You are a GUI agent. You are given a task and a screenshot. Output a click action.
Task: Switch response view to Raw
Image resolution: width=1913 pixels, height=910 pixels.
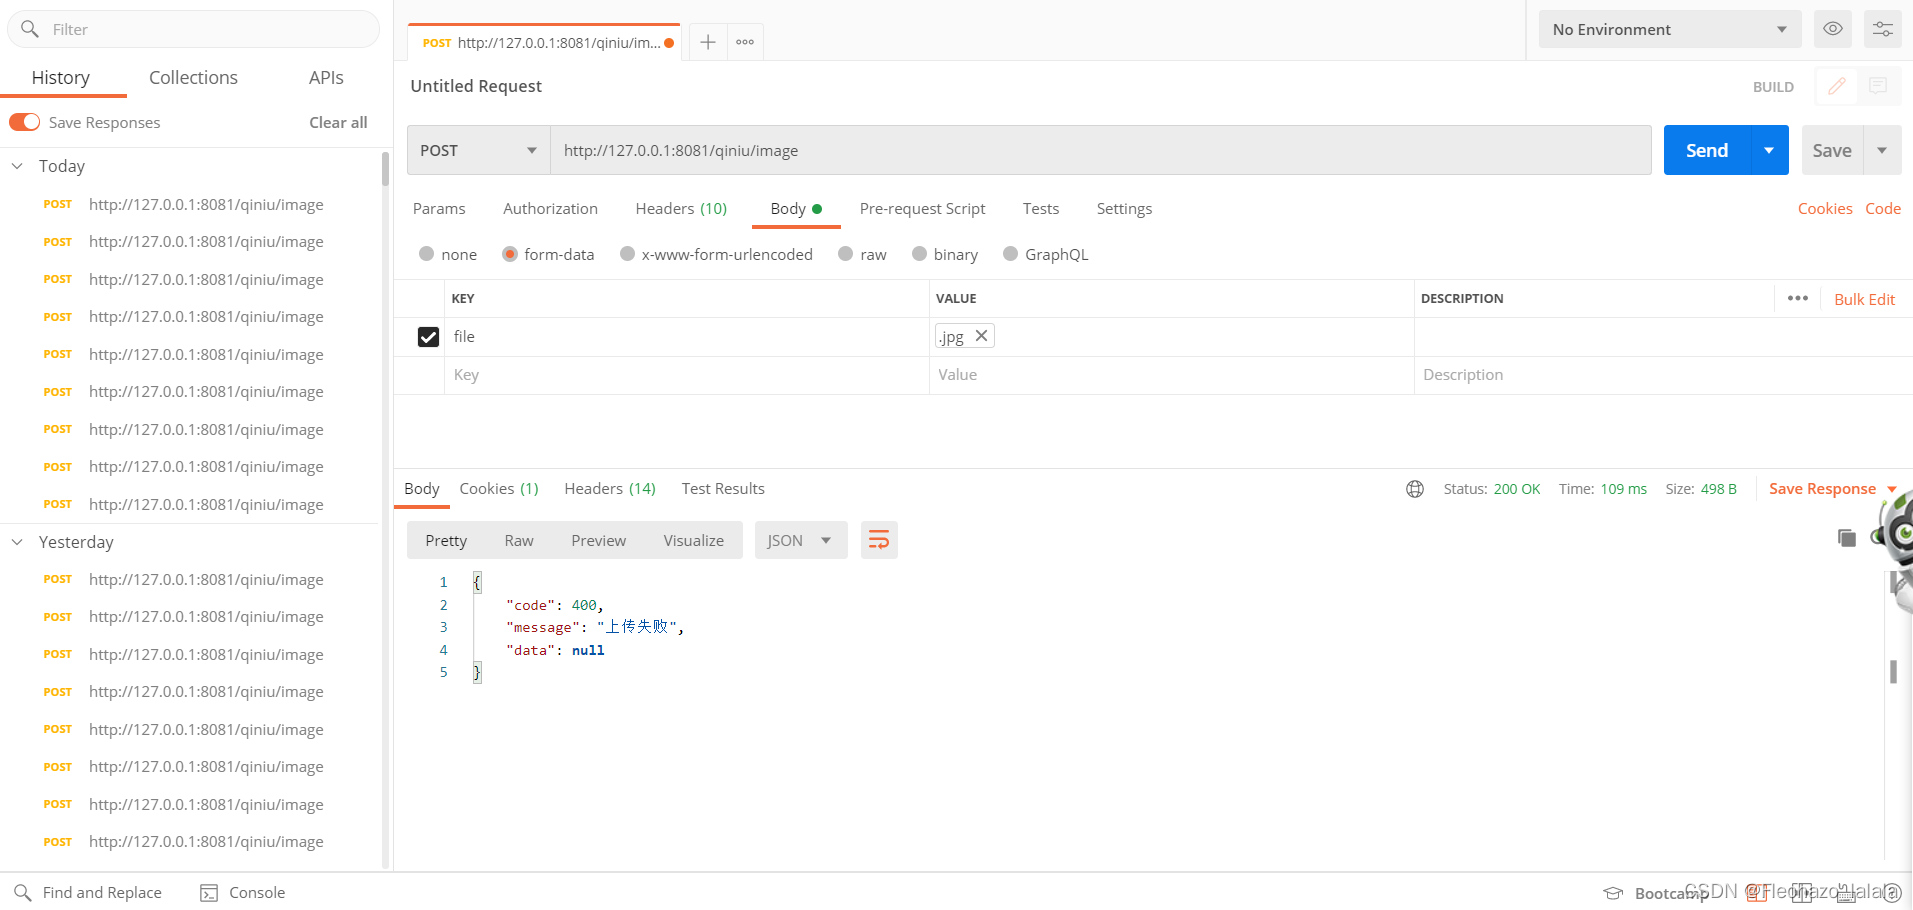click(x=519, y=540)
